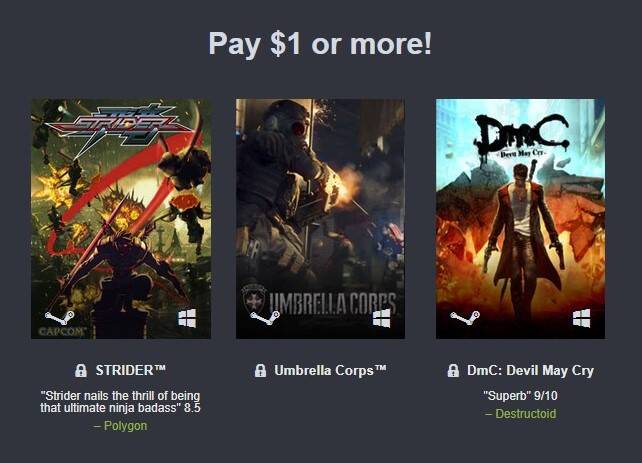Click the Strider ninja badass review quote
Viewport: 642px width, 463px height.
(120, 402)
